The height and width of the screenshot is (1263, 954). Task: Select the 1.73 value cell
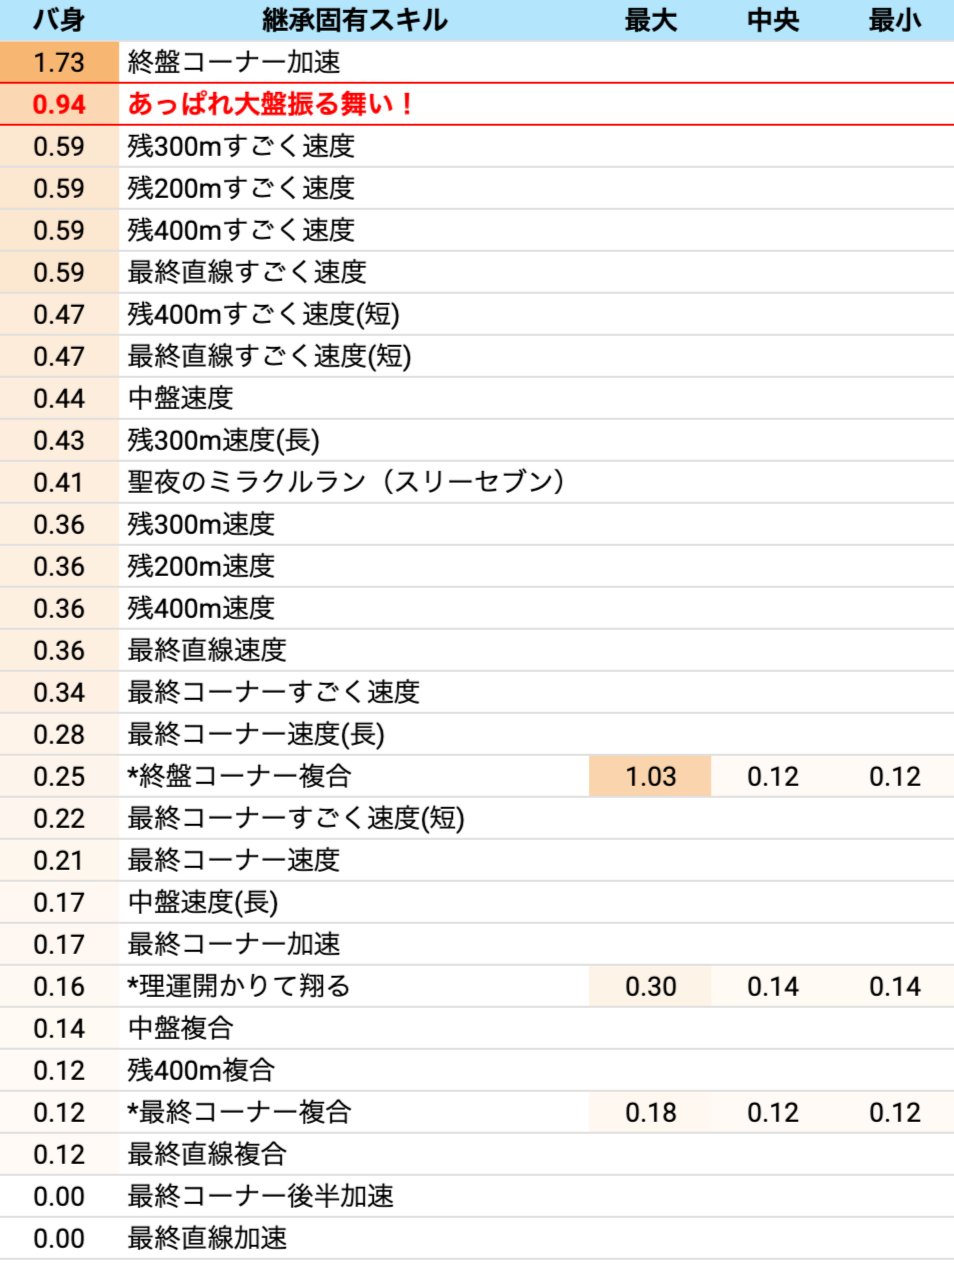[58, 62]
